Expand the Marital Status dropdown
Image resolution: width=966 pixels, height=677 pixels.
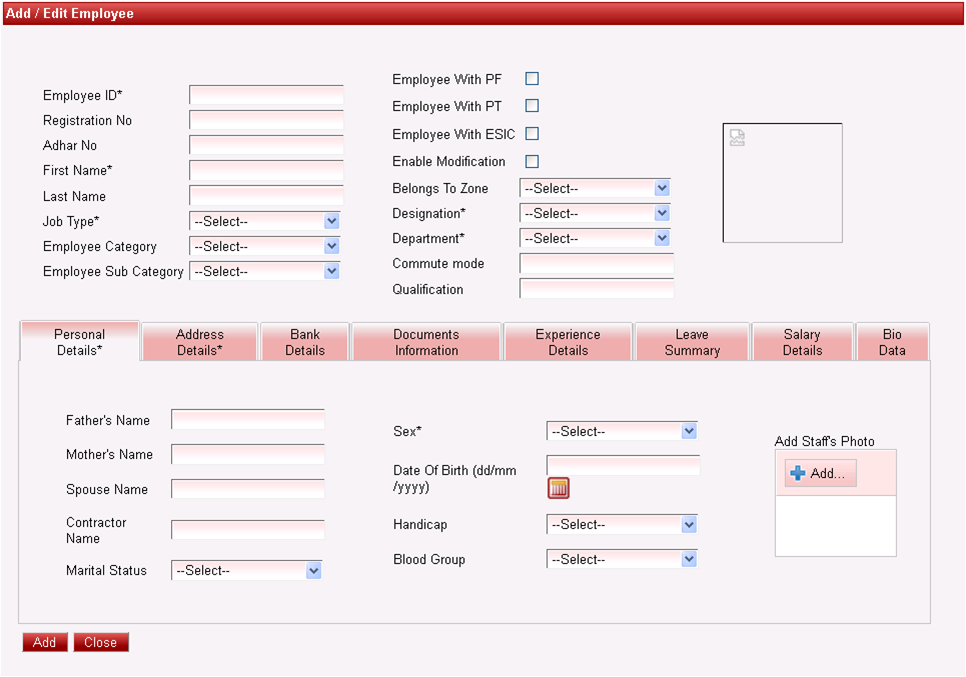246,570
